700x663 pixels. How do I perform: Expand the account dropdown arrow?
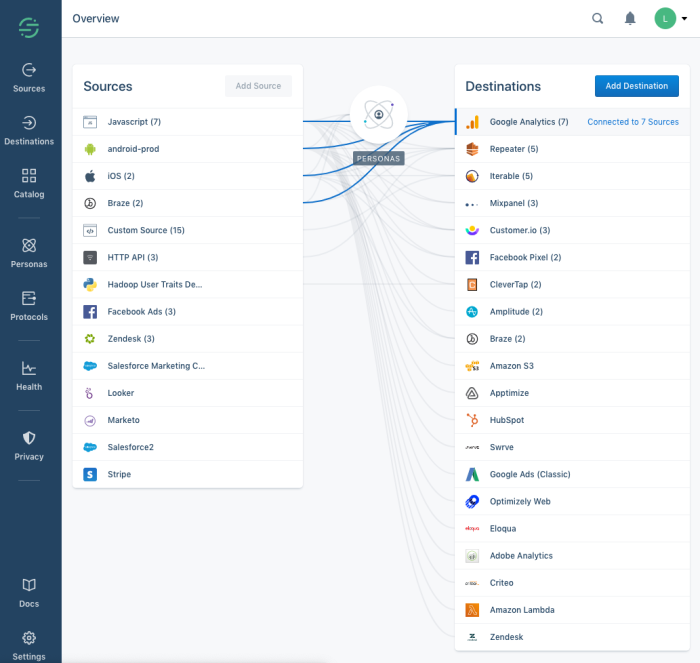point(684,19)
